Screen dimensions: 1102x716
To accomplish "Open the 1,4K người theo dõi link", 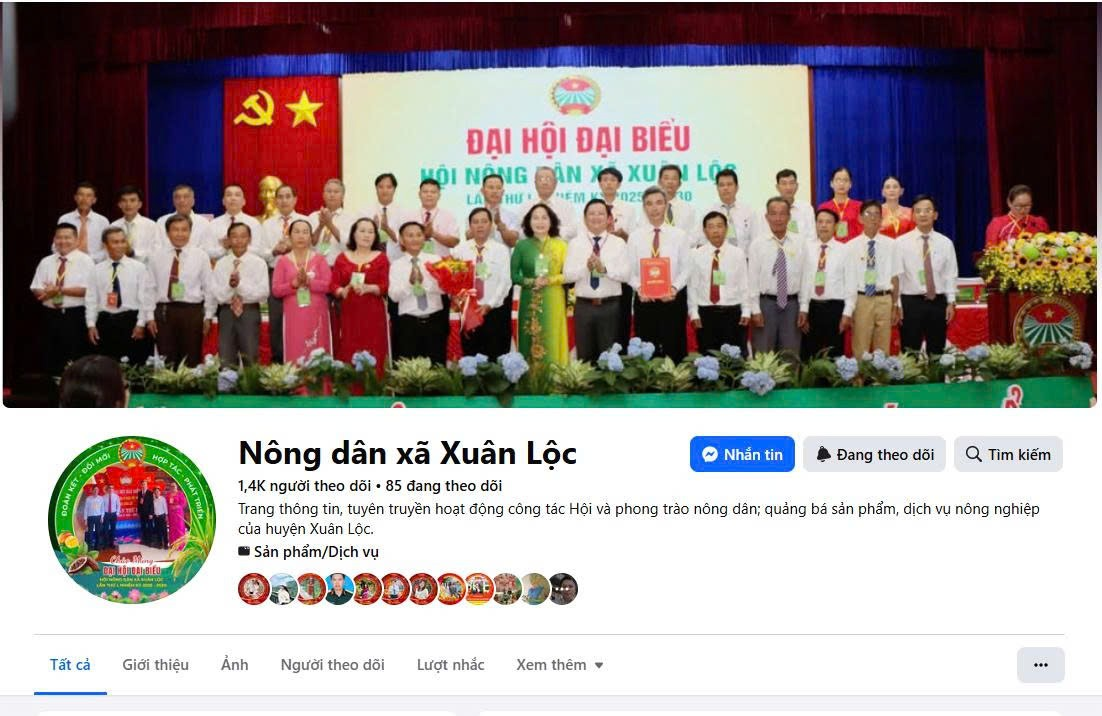I will tap(304, 486).
